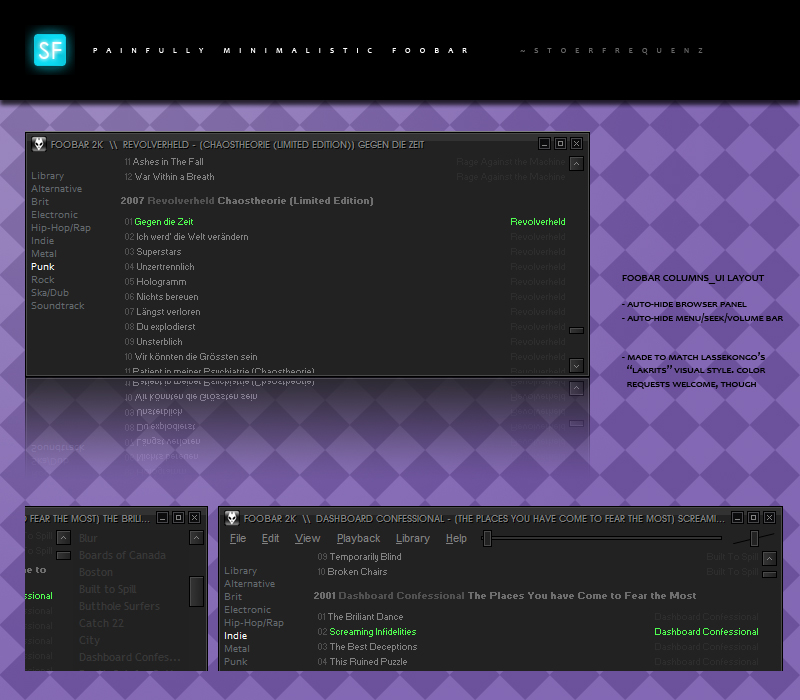Select Electronic genre in Revolverheld window

click(x=55, y=215)
